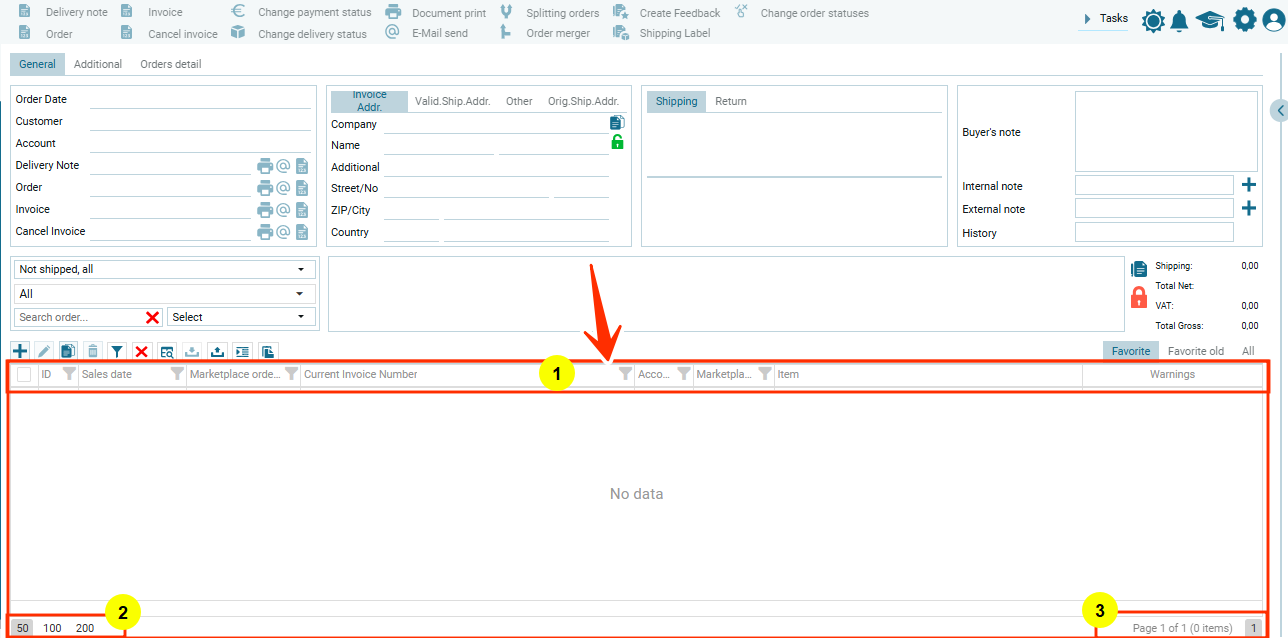Toggle the green unlock icon next to Name
The width and height of the screenshot is (1288, 638).
coord(617,142)
